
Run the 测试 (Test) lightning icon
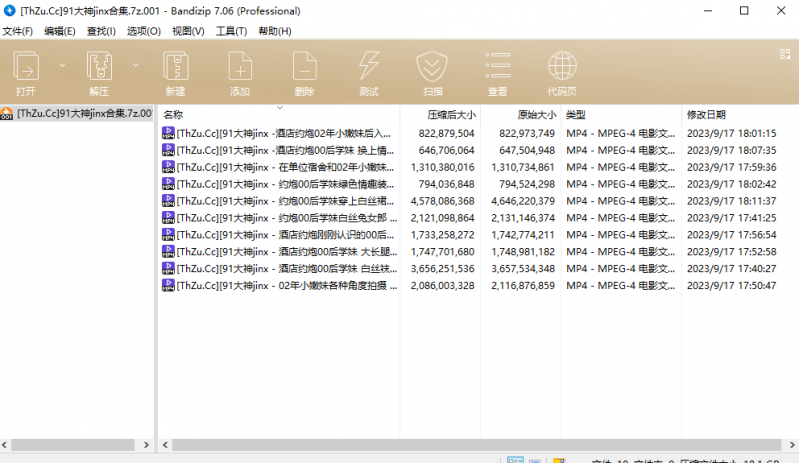point(368,66)
